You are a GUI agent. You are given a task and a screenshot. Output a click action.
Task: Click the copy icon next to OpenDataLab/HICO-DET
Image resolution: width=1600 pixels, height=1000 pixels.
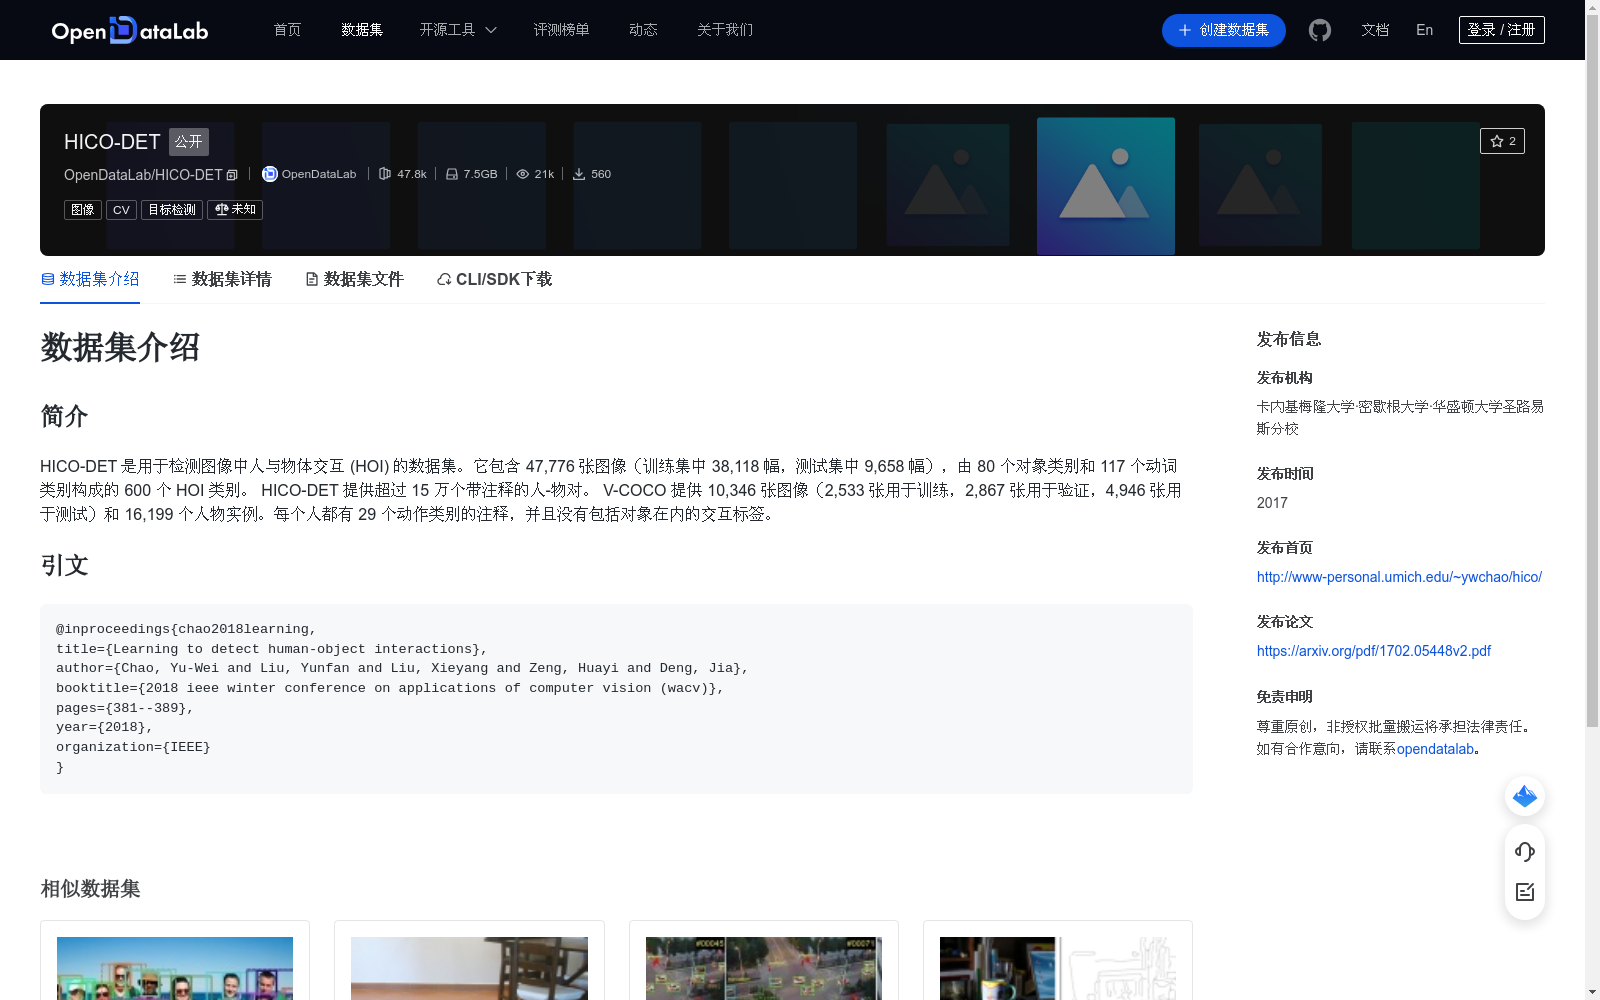pos(231,174)
